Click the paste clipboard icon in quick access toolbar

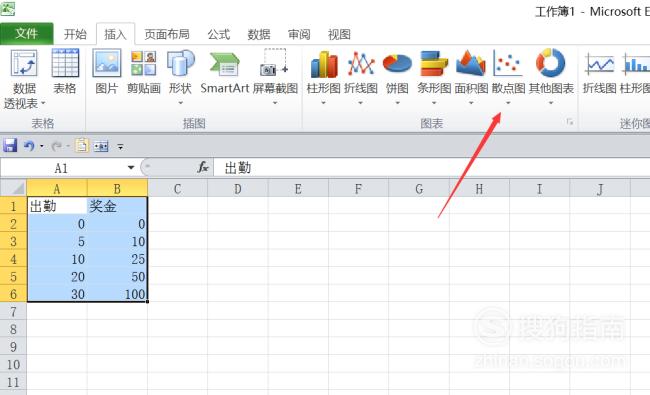pos(82,145)
